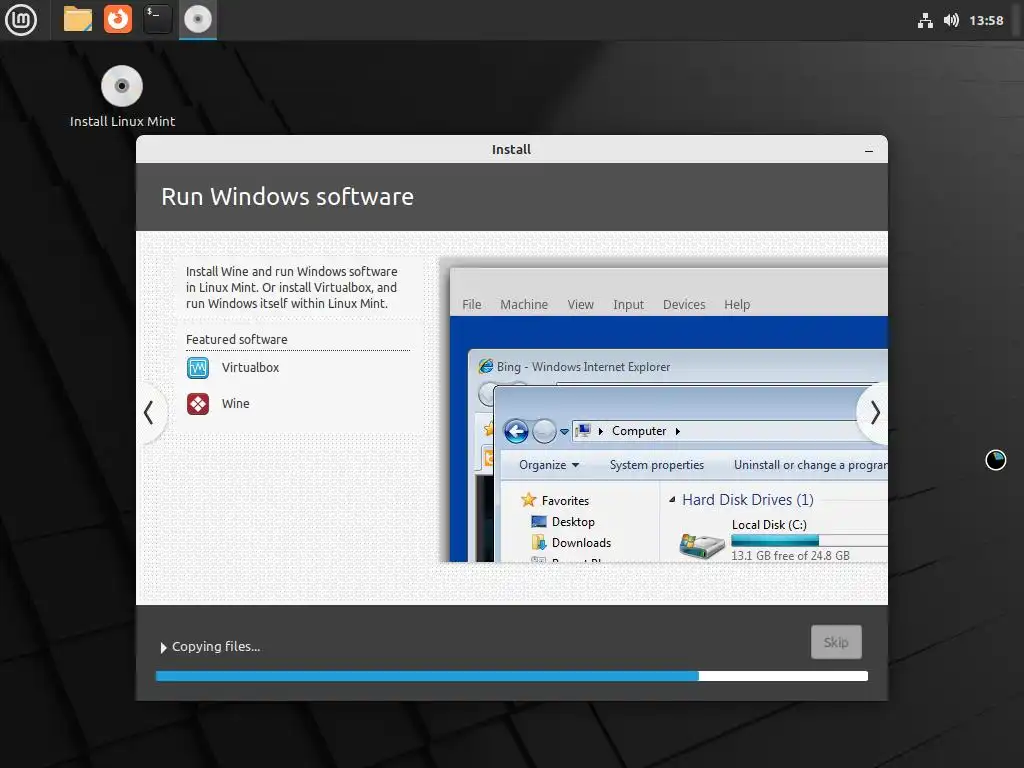Viewport: 1024px width, 768px height.
Task: Advance to the next slide with right arrow
Action: (875, 413)
